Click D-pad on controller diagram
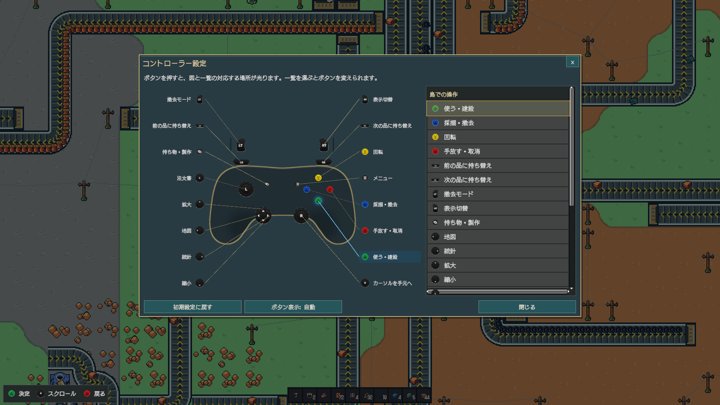Viewport: 720px width, 405px height. pos(263,215)
